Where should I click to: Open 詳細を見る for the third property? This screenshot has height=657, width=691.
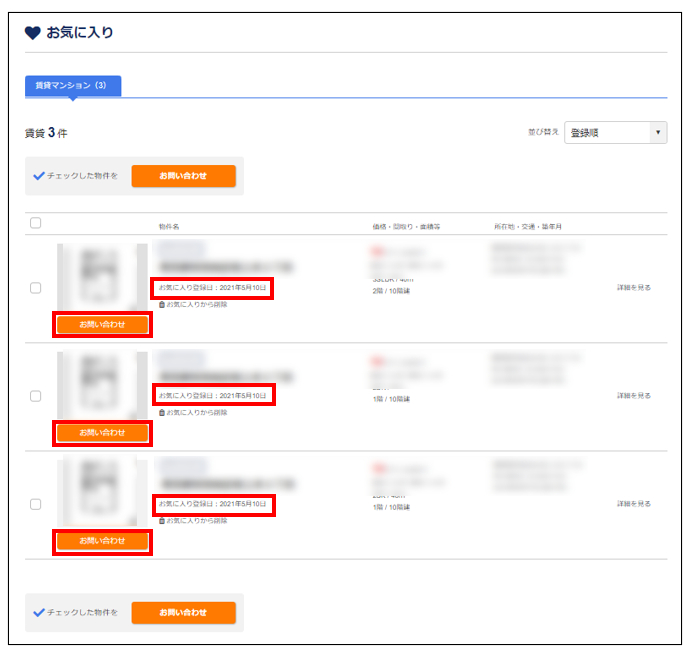633,504
